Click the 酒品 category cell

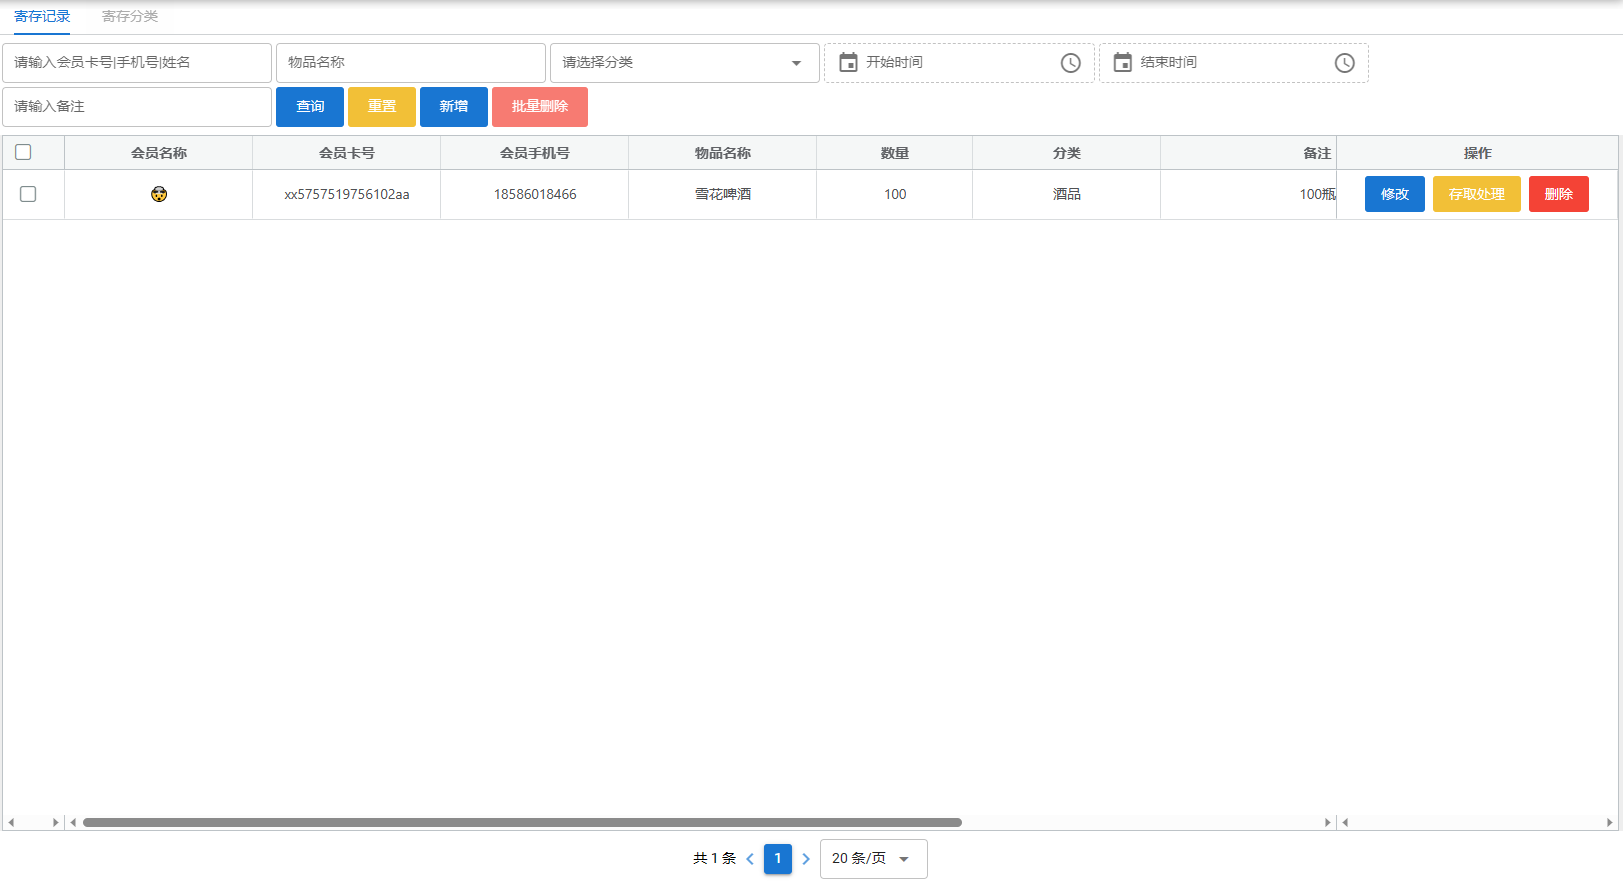[1067, 194]
